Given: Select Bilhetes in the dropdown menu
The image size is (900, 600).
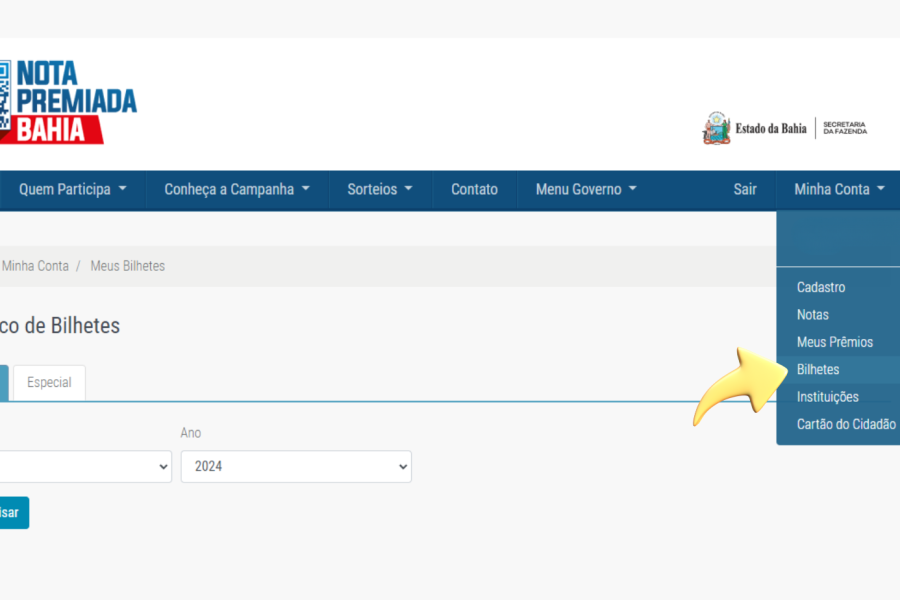Looking at the screenshot, I should (818, 370).
